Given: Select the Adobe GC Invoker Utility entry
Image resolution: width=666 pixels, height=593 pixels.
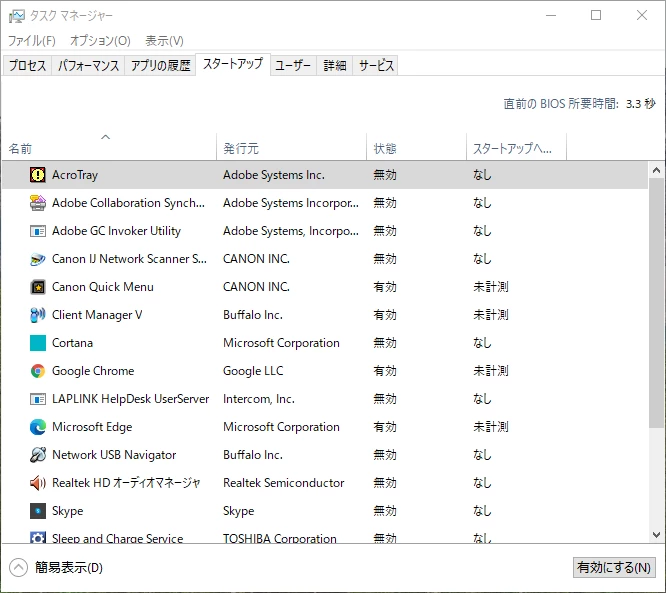Looking at the screenshot, I should (116, 231).
